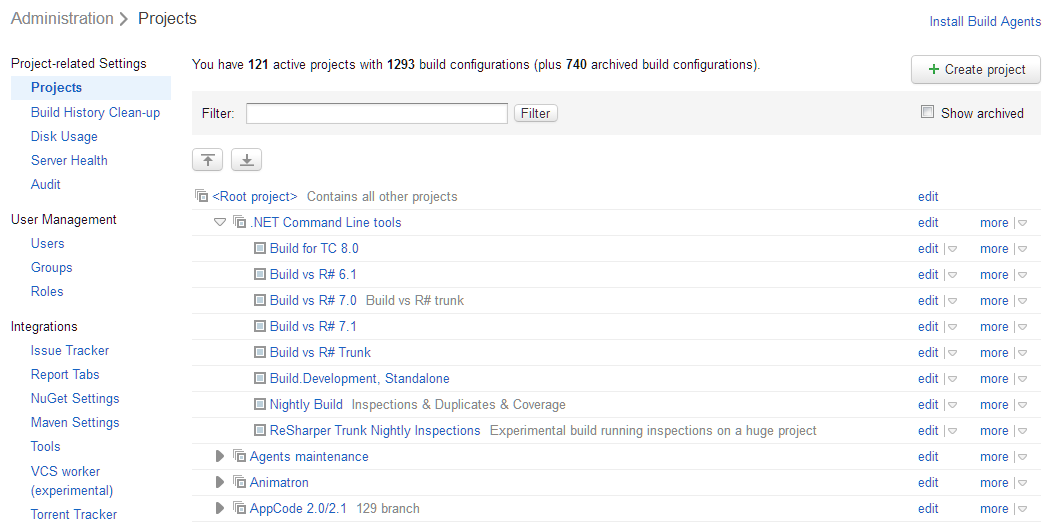
Task: Open more dropdown arrow for Agents maintenance row
Action: 1022,457
